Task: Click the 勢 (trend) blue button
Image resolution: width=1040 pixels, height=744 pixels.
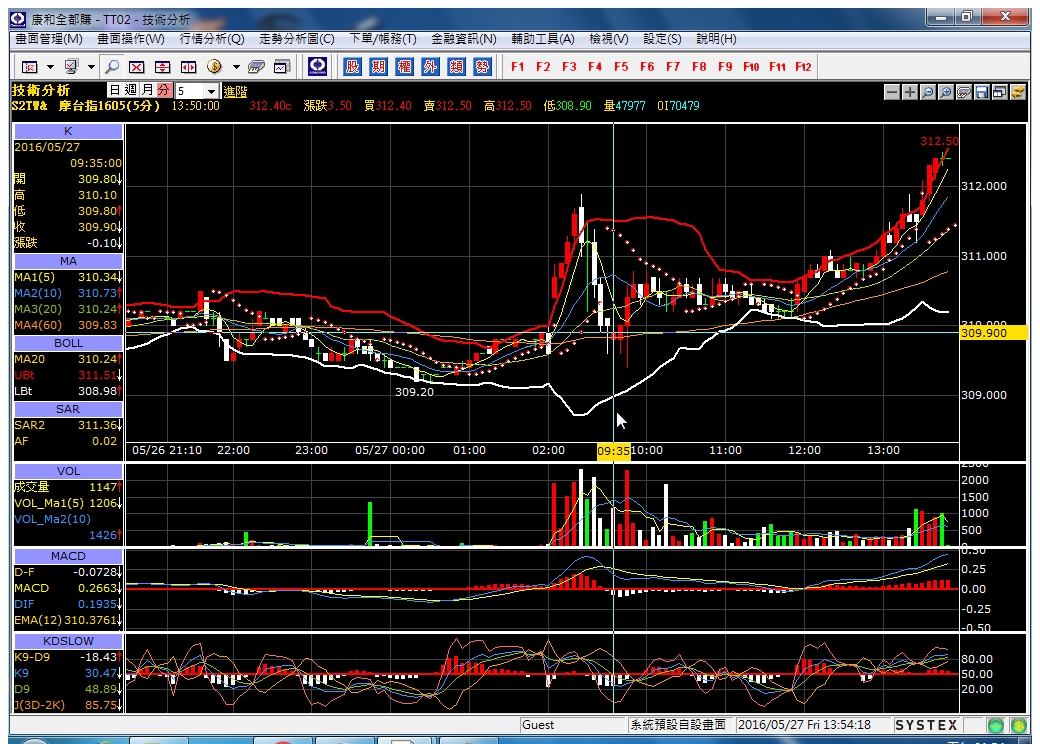Action: click(x=482, y=66)
